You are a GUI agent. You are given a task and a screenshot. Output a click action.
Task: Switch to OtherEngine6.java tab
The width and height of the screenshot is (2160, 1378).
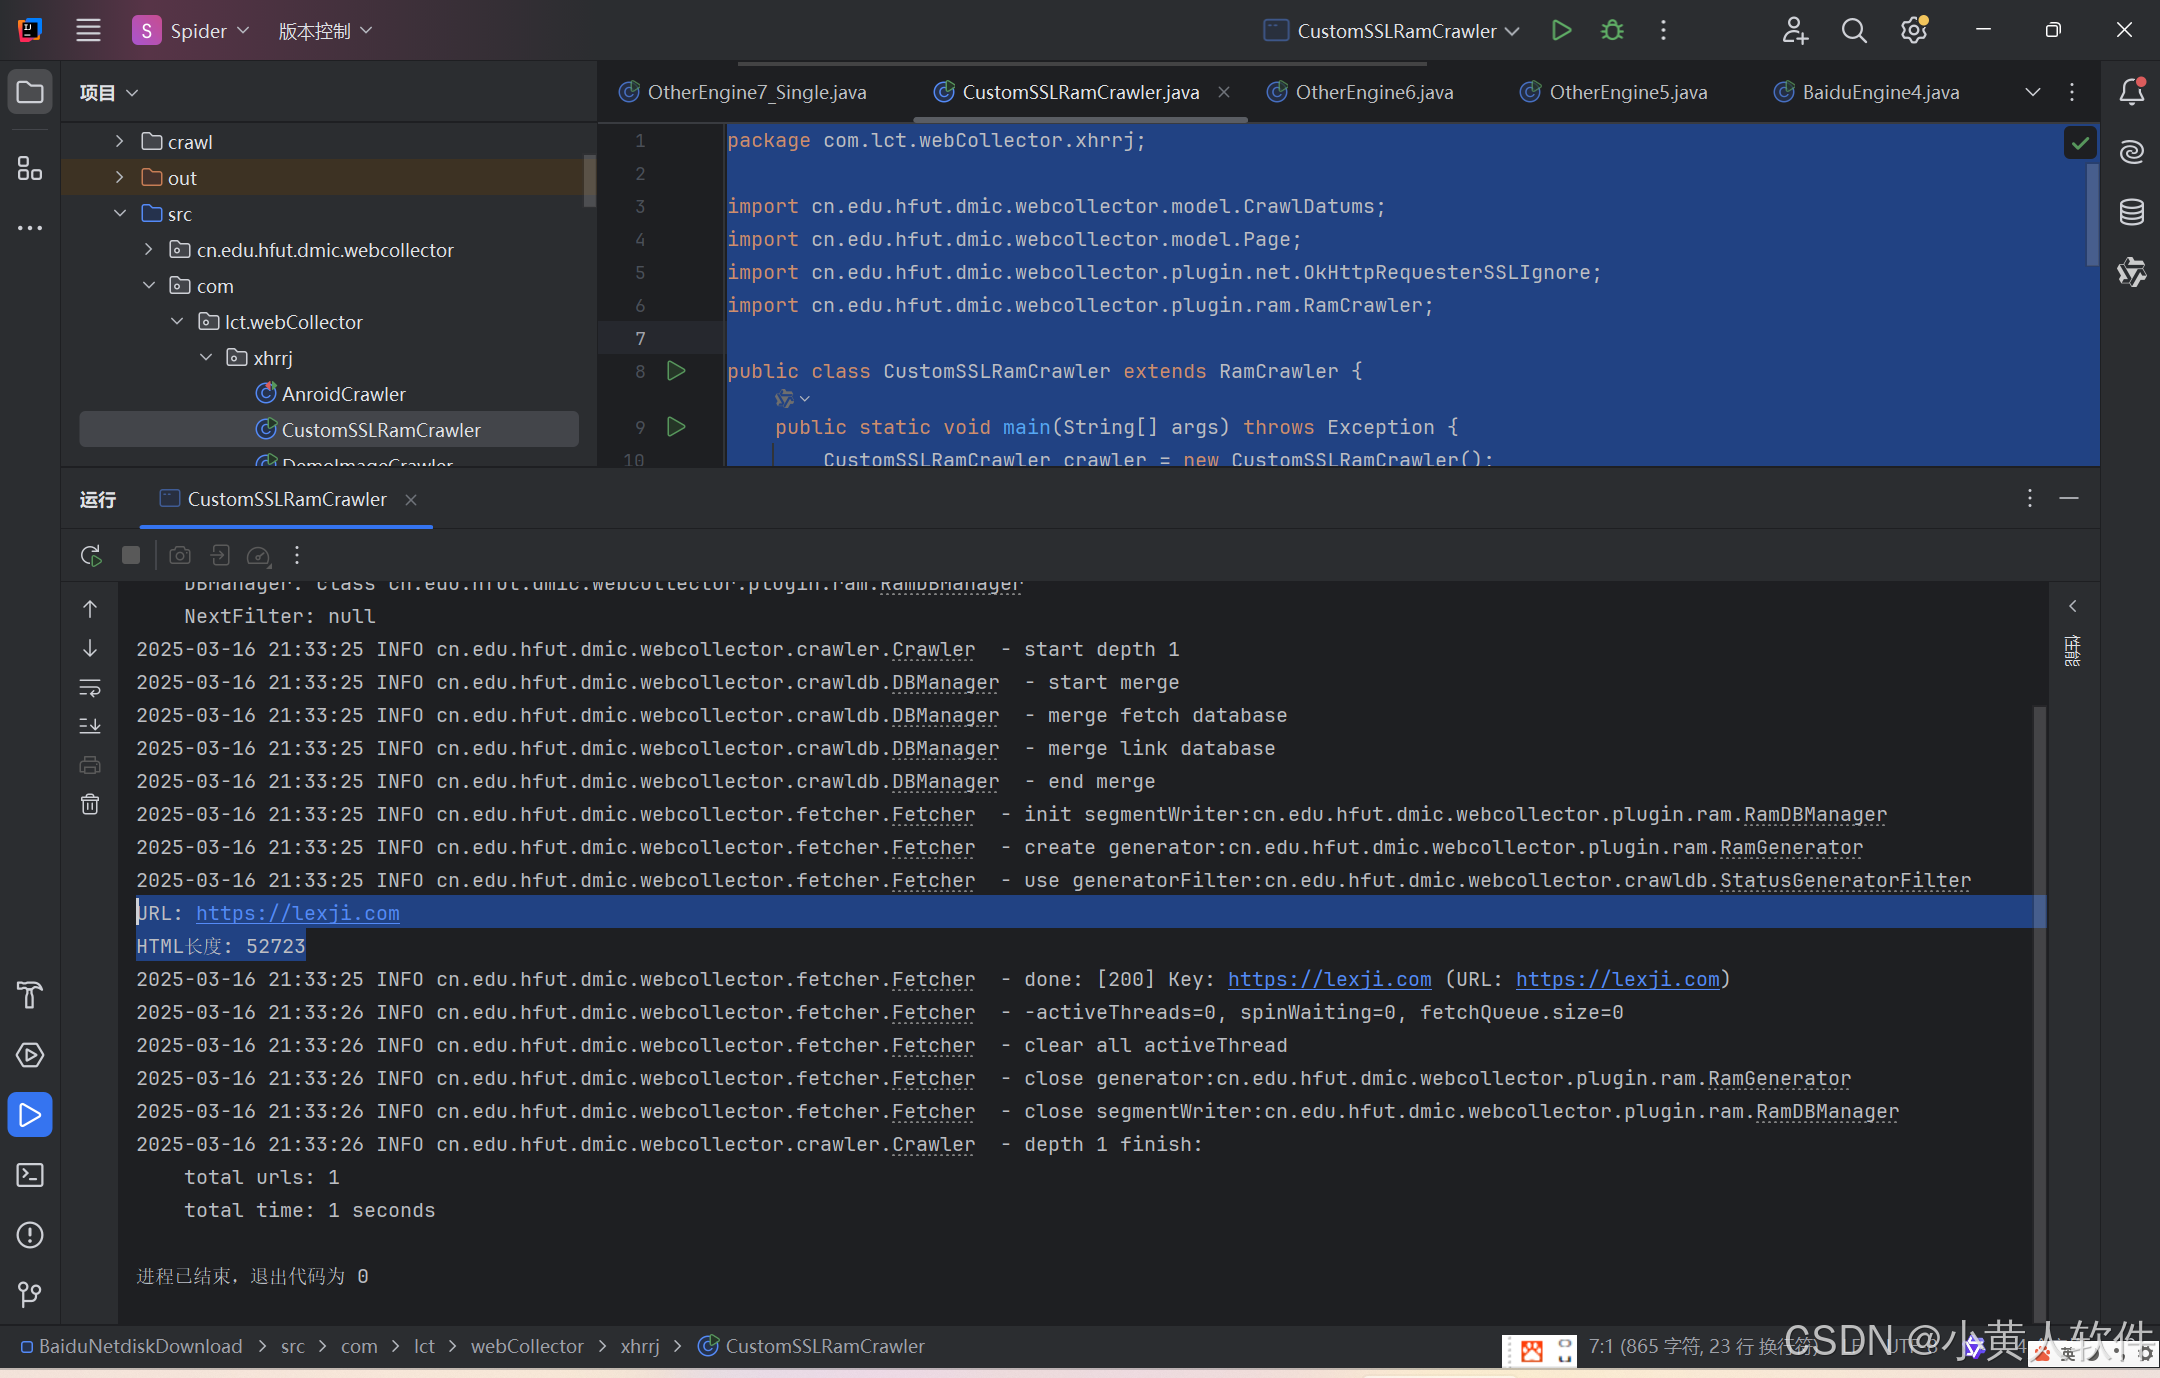[x=1360, y=92]
